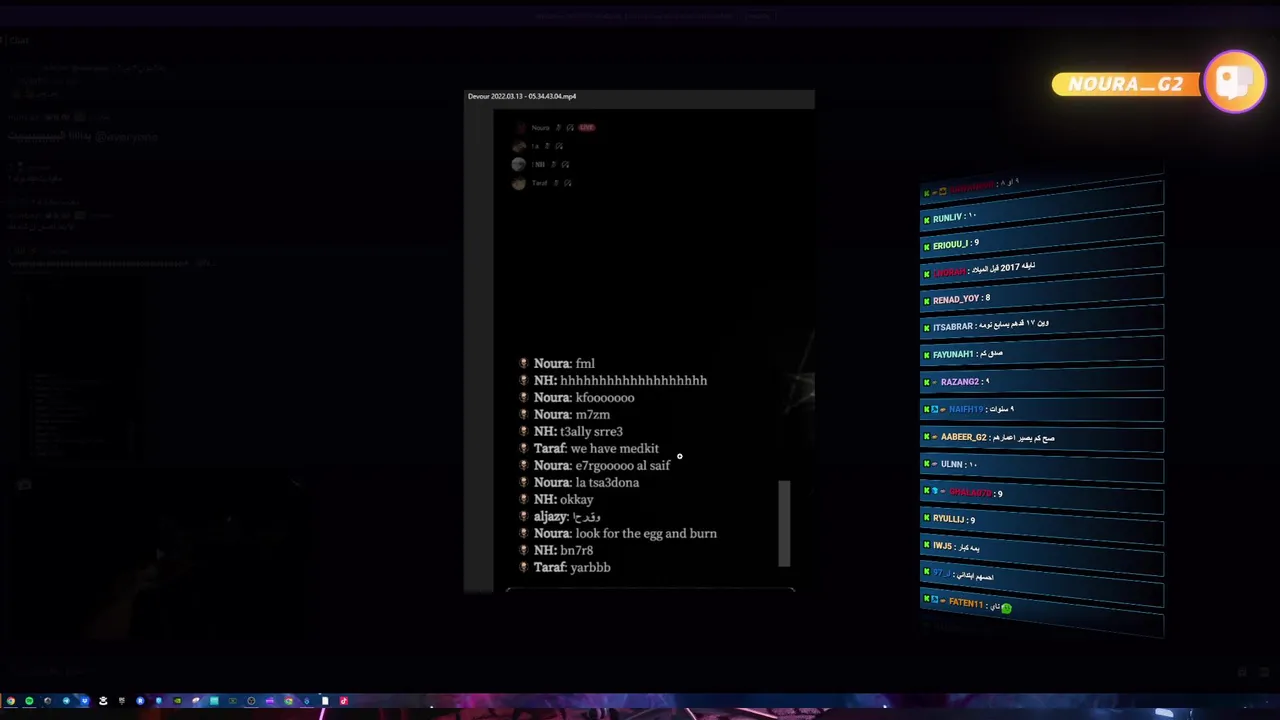Viewport: 1280px width, 720px height.
Task: Click the round logo beside NOURA_G2
Action: click(1235, 82)
